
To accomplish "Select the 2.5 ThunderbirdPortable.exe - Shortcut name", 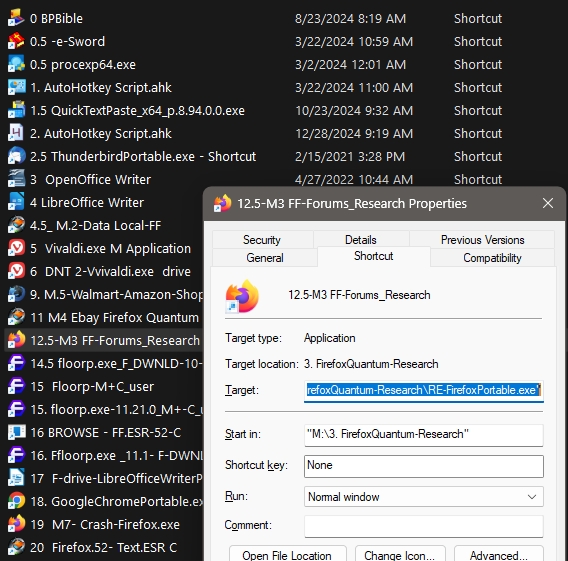I will (x=143, y=156).
